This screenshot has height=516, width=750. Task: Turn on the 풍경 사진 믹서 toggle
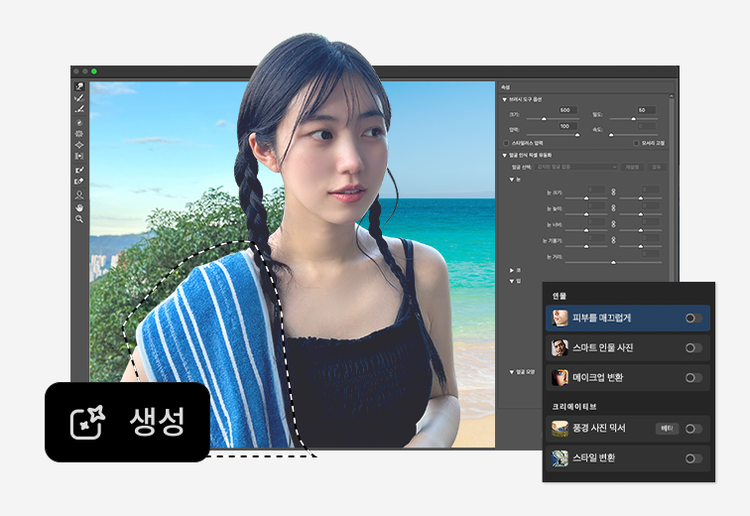pyautogui.click(x=694, y=428)
